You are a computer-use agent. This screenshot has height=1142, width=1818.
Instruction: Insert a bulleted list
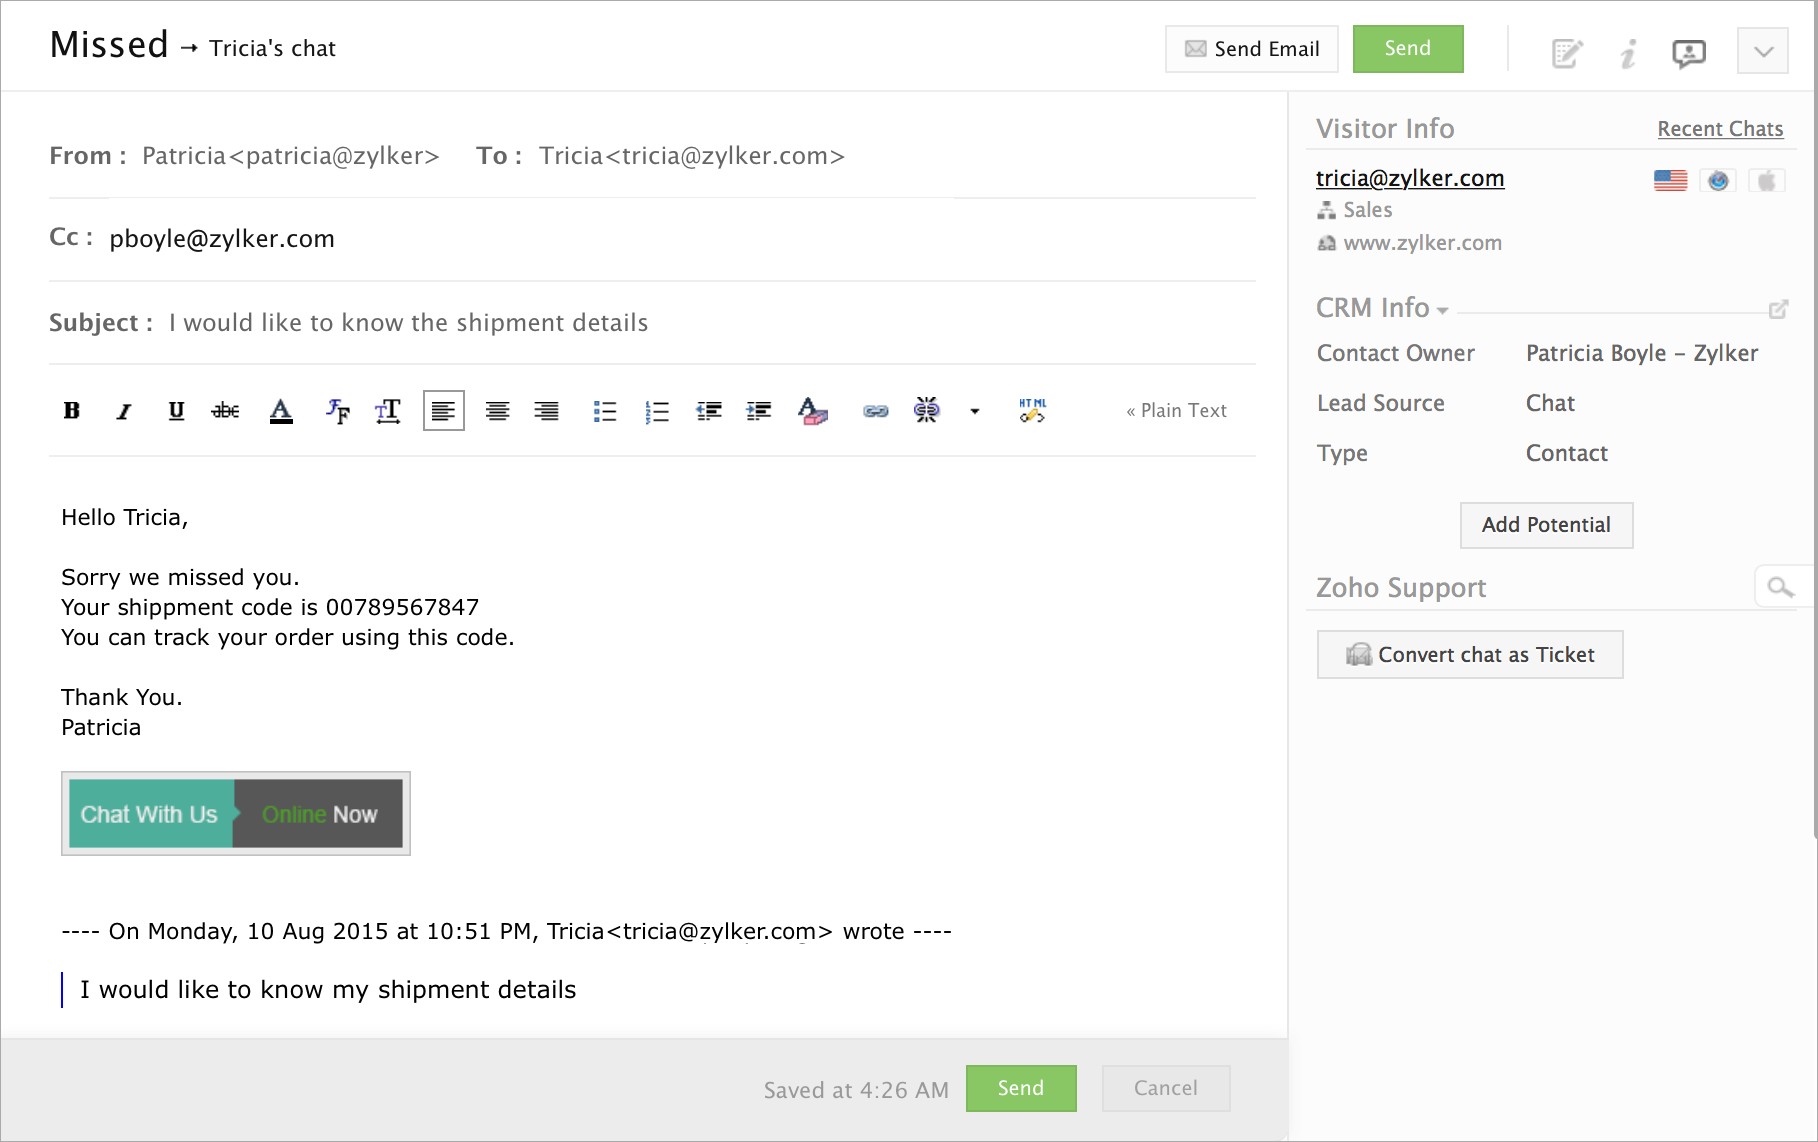605,411
